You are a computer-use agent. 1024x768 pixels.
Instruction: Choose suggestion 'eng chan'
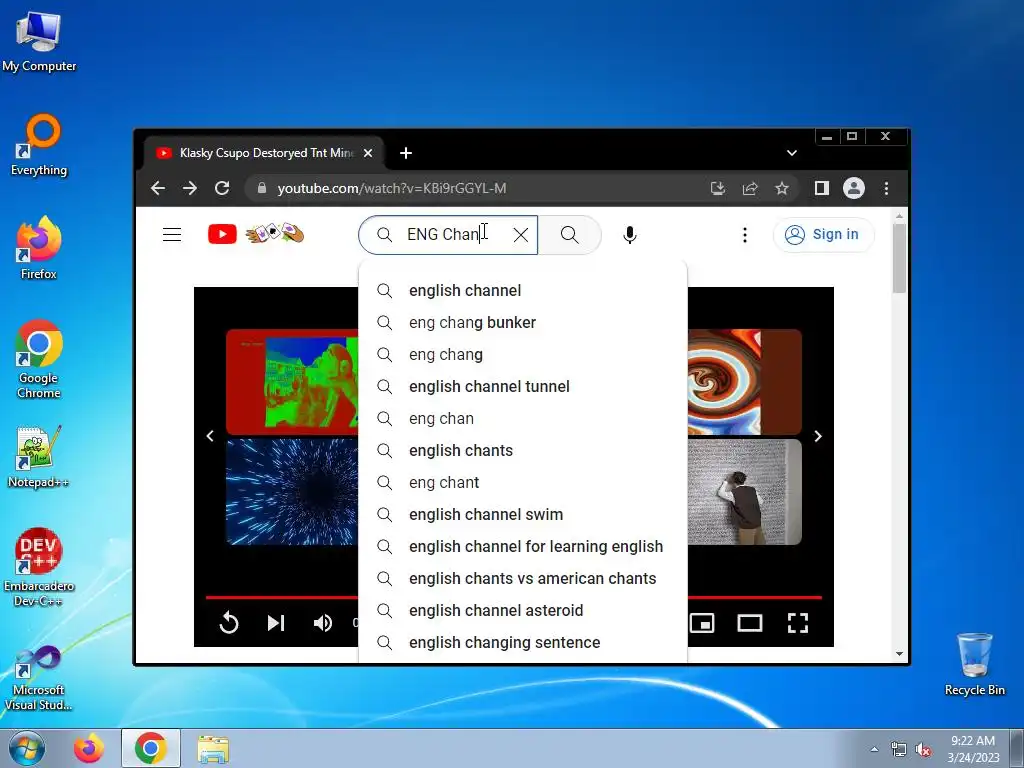click(522, 419)
